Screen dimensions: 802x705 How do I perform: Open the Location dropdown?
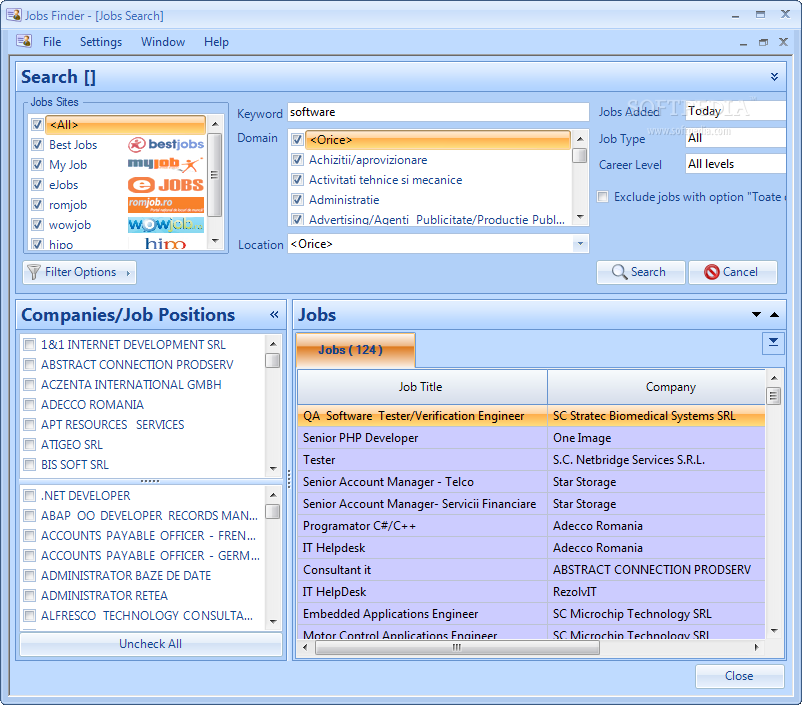[580, 244]
